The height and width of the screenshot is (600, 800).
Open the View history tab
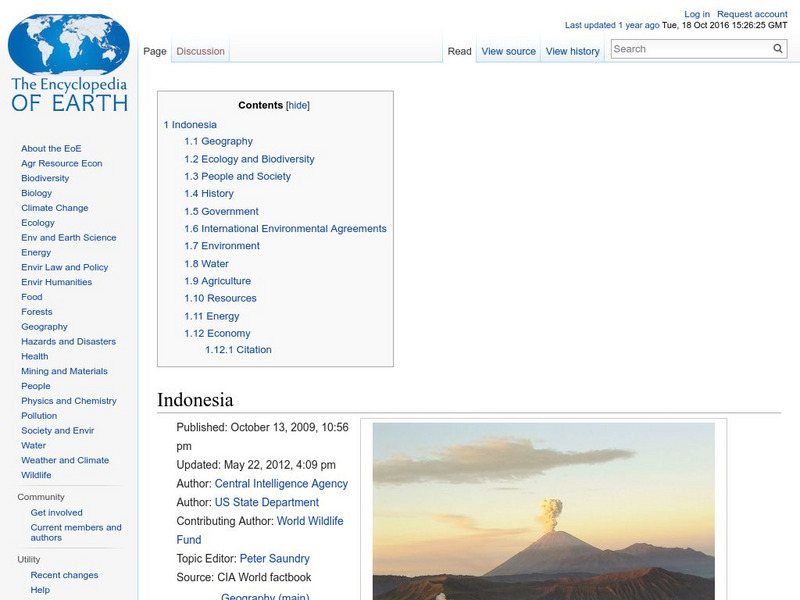coord(572,50)
